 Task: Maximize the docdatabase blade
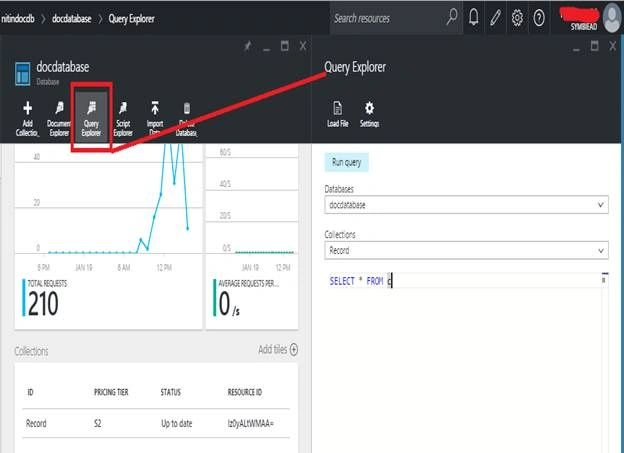(285, 46)
